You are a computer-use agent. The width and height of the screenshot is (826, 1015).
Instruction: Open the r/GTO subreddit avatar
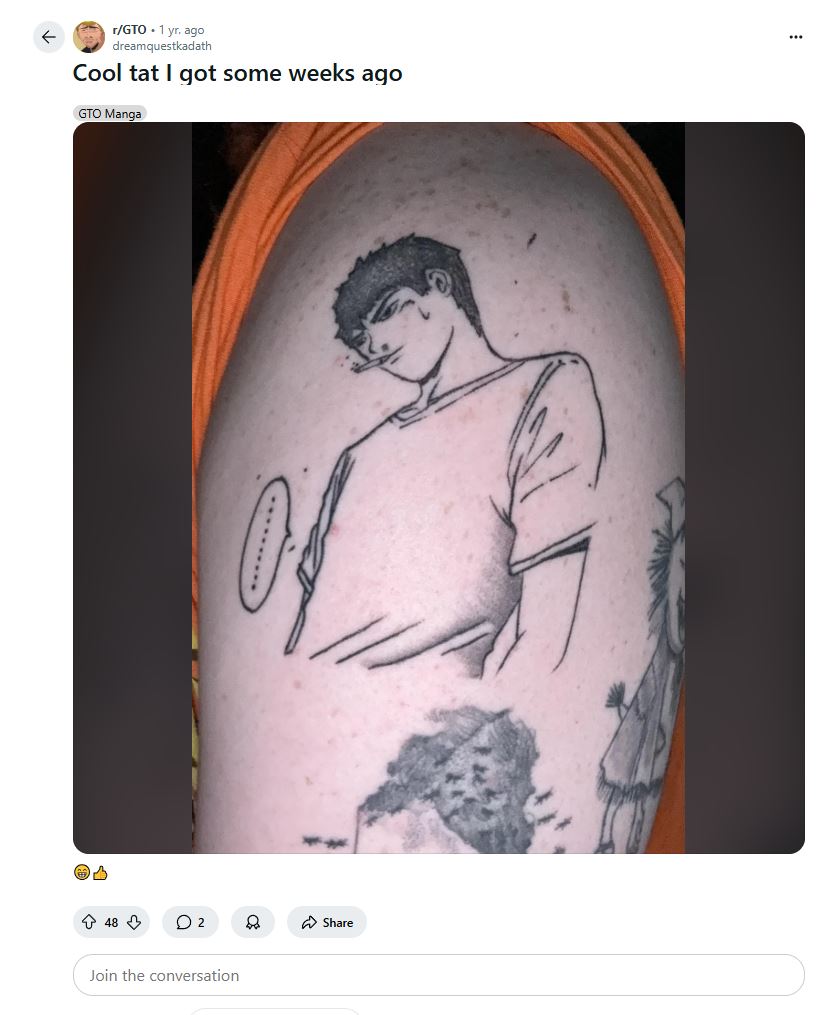(x=89, y=37)
